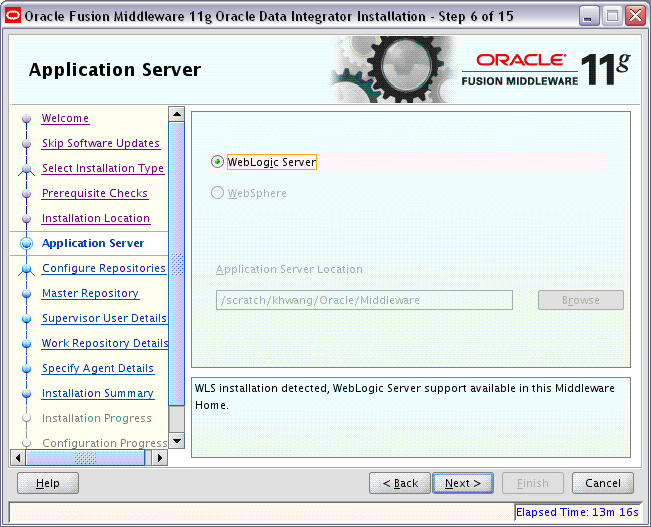The width and height of the screenshot is (651, 527).
Task: Click the Configuration Progress step label
Action: [x=105, y=443]
